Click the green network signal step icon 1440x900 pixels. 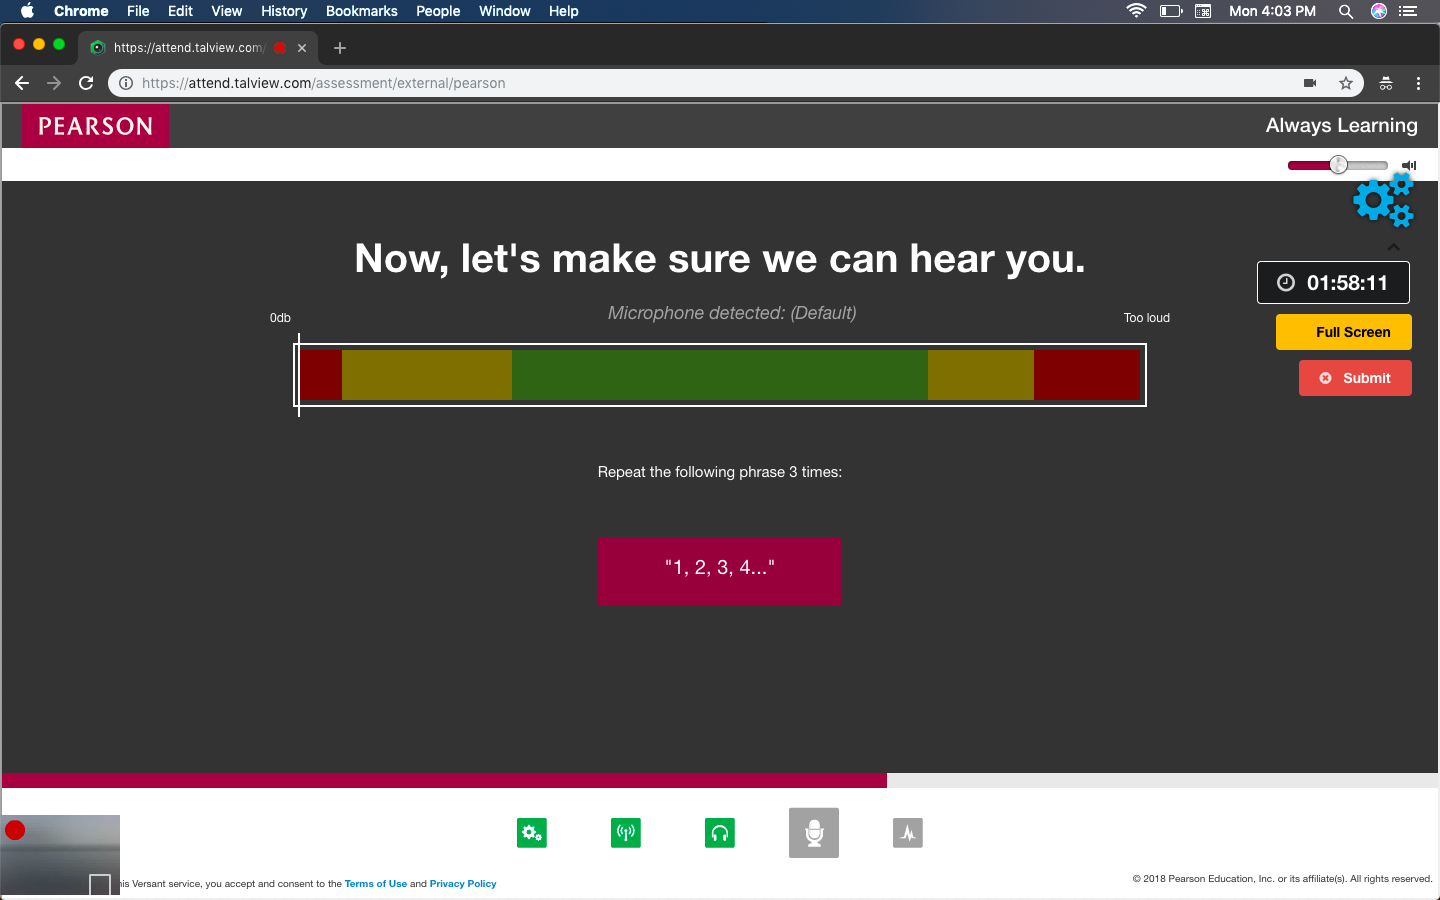tap(626, 833)
